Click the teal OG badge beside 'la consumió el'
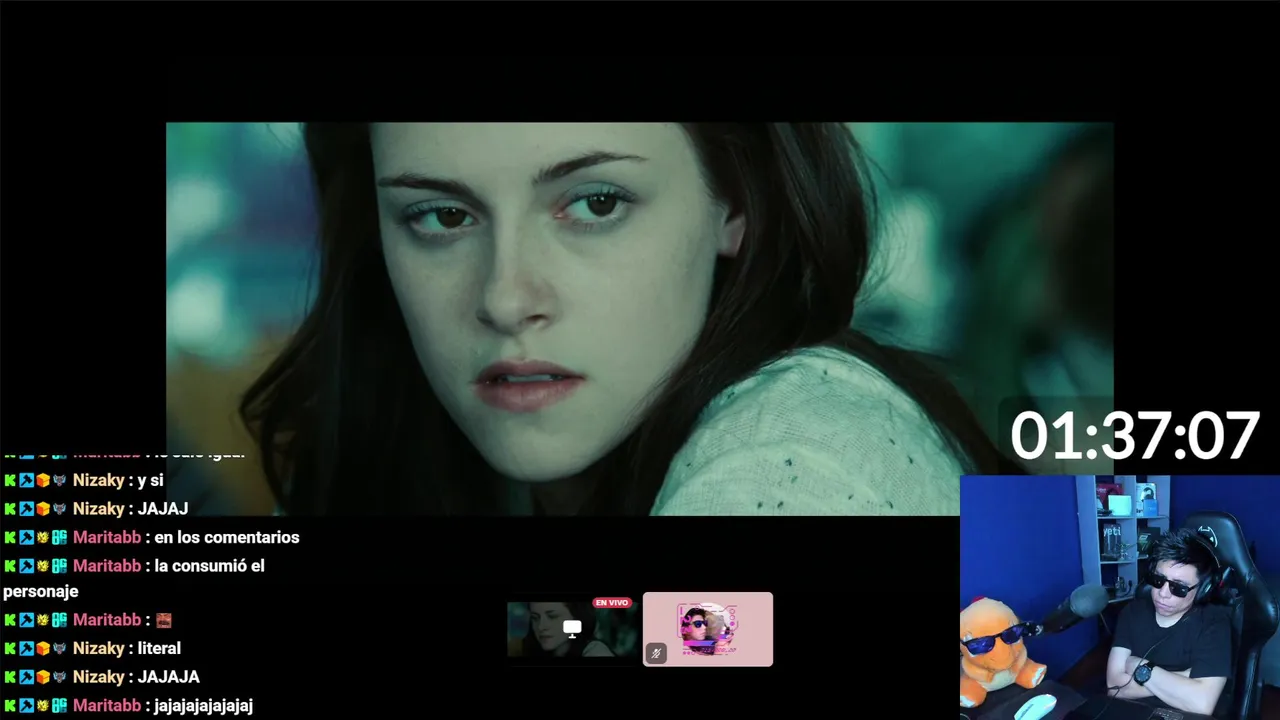This screenshot has width=1280, height=720. point(59,565)
